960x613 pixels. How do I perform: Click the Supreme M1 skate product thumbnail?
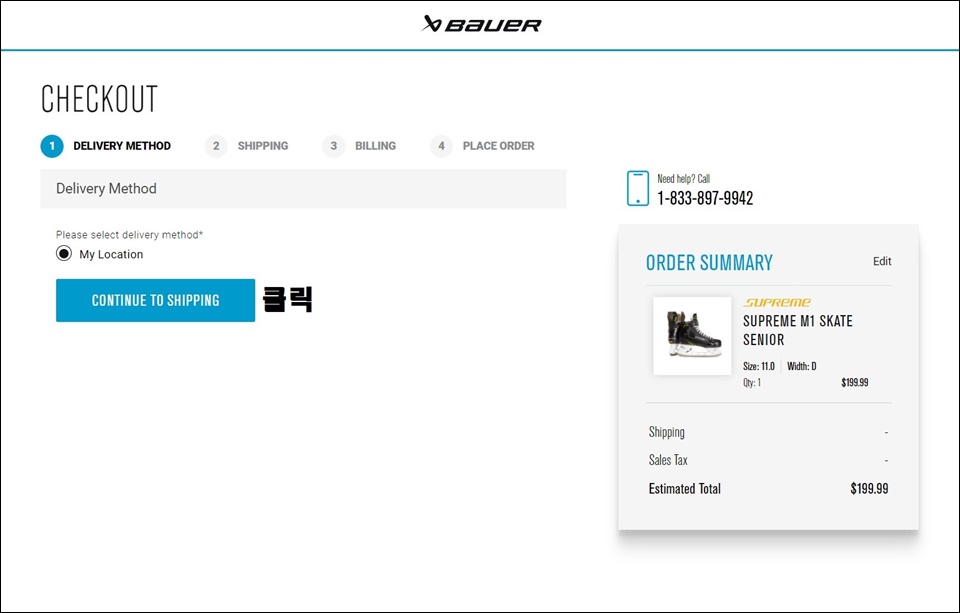(x=692, y=336)
